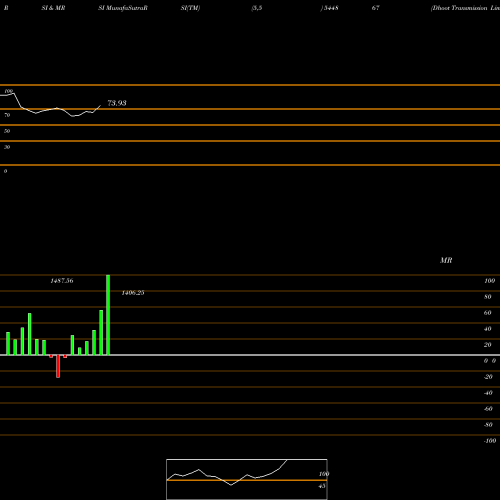500x500 pixels.
Task: Click the white zero baseline of histogram
Action: click(x=250, y=355)
